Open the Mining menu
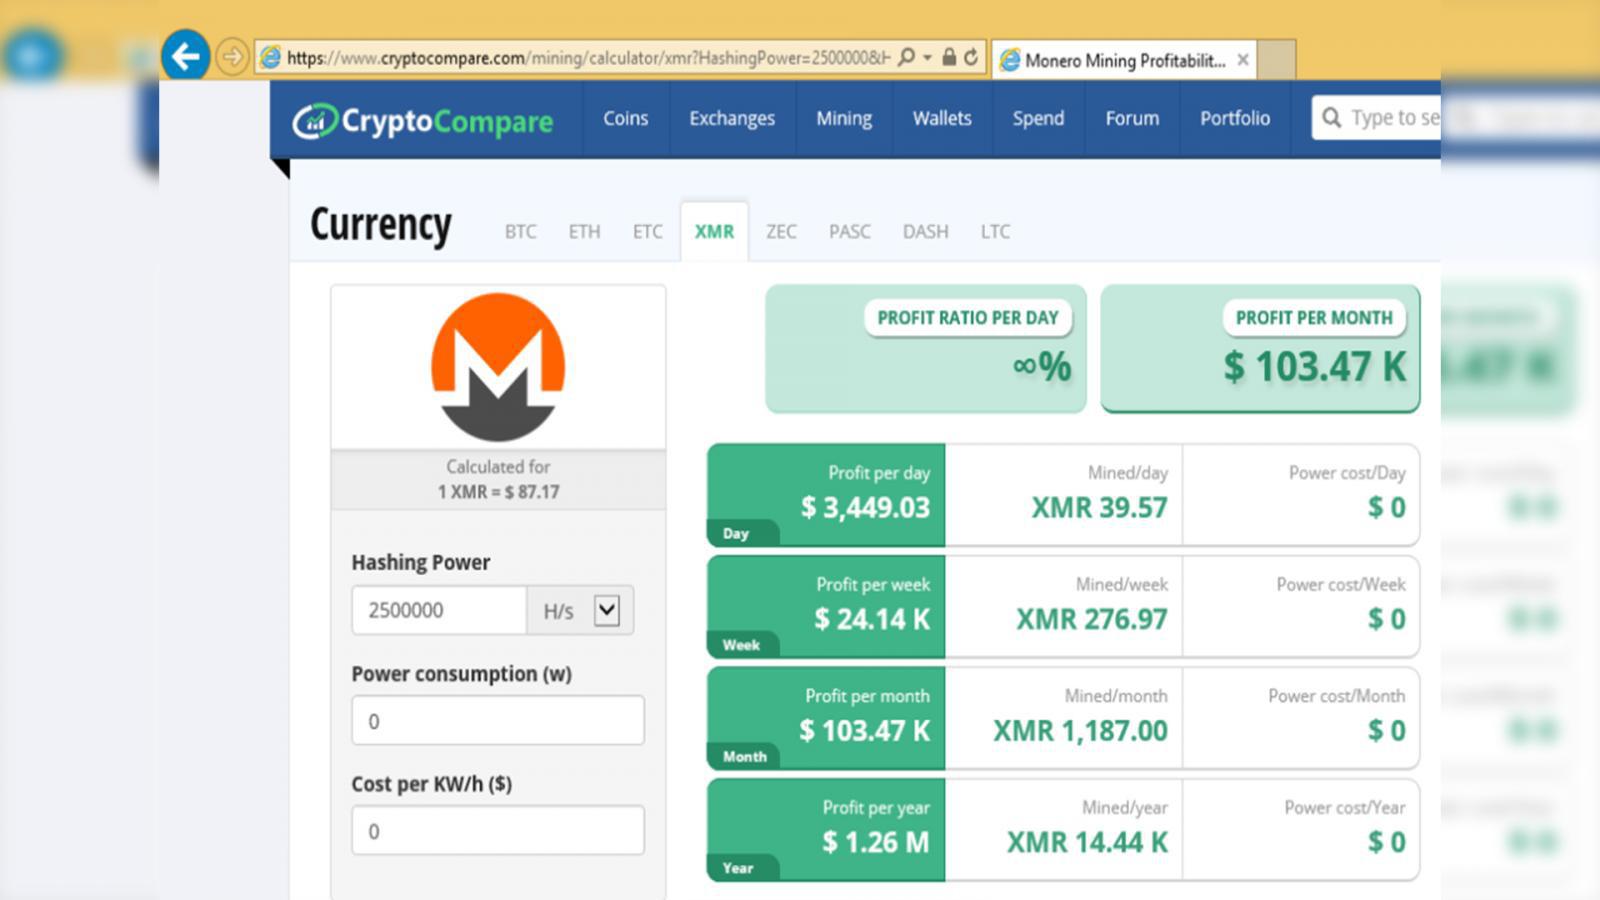This screenshot has height=900, width=1600. pyautogui.click(x=843, y=118)
